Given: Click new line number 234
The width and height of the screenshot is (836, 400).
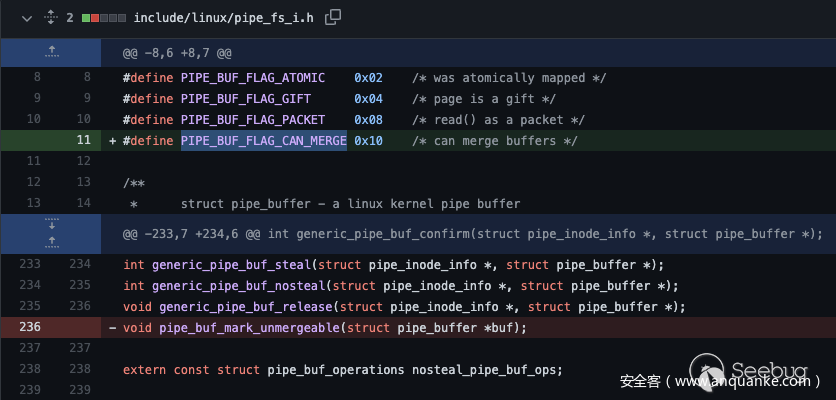Looking at the screenshot, I should [x=83, y=265].
